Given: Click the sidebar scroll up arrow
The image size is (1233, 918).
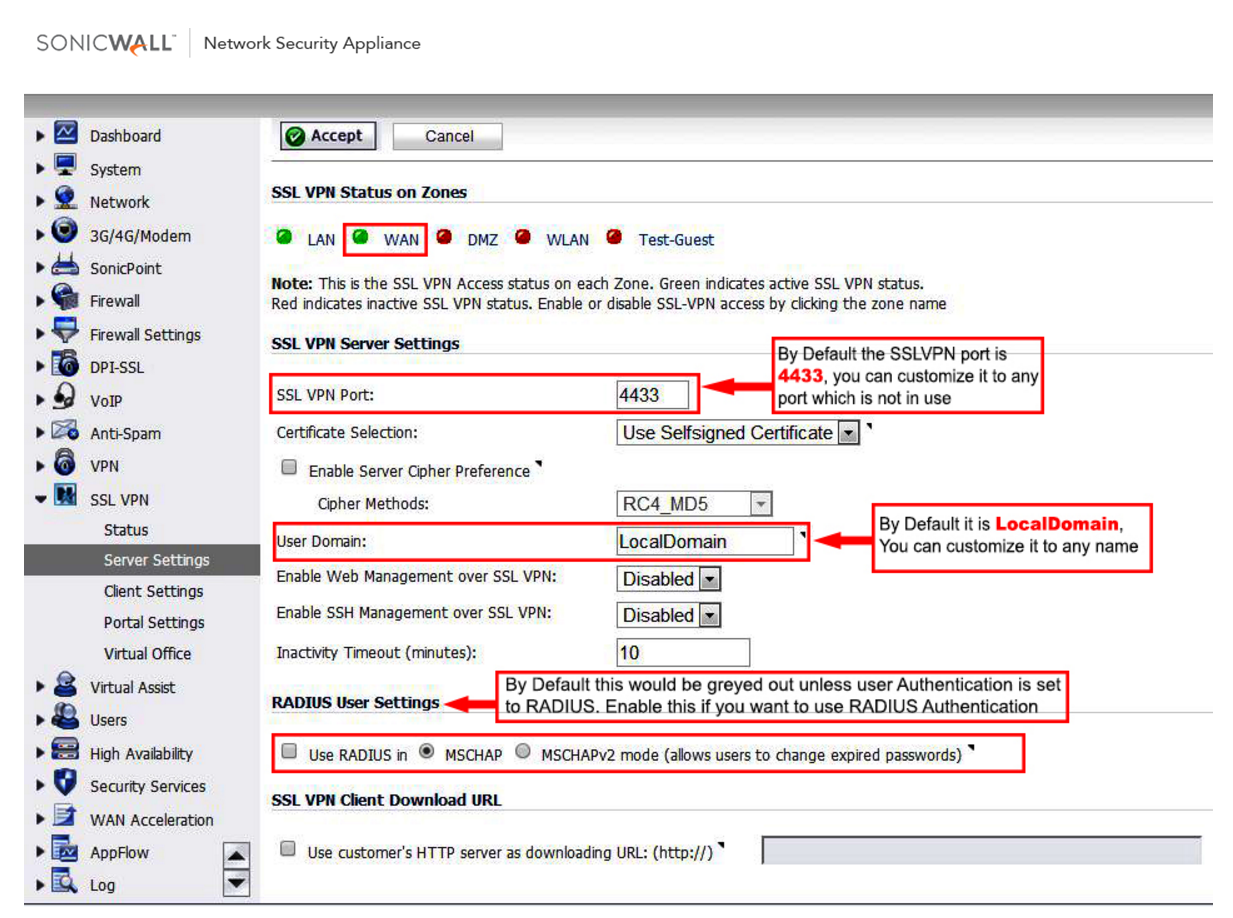Looking at the screenshot, I should pos(236,857).
